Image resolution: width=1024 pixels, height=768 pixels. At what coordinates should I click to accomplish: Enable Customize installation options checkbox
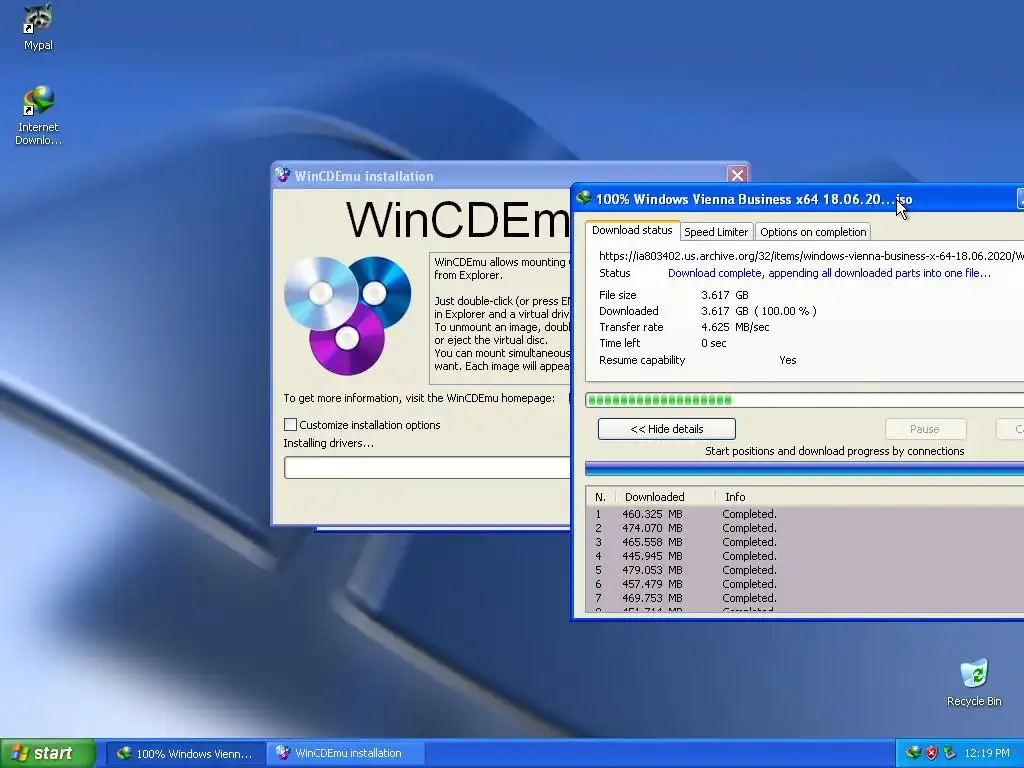[291, 424]
